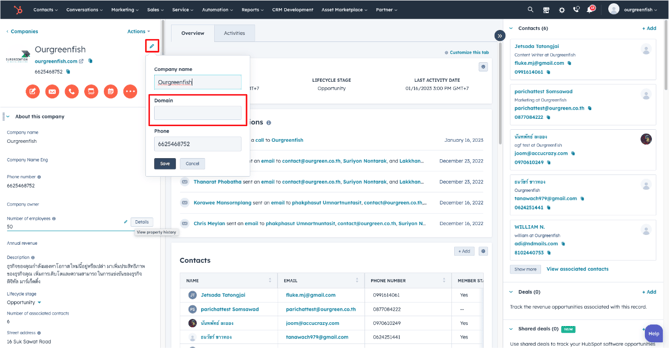Click the orange create note button

(x=32, y=91)
